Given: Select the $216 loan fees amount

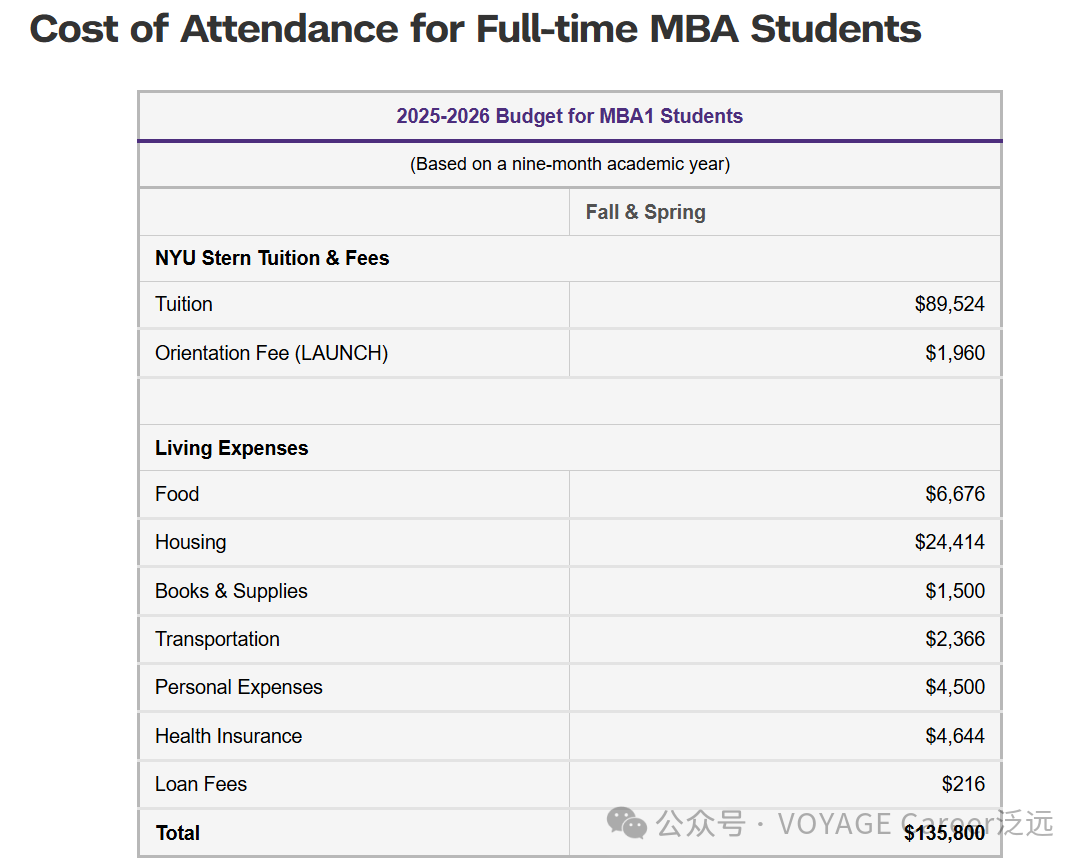Looking at the screenshot, I should point(963,784).
